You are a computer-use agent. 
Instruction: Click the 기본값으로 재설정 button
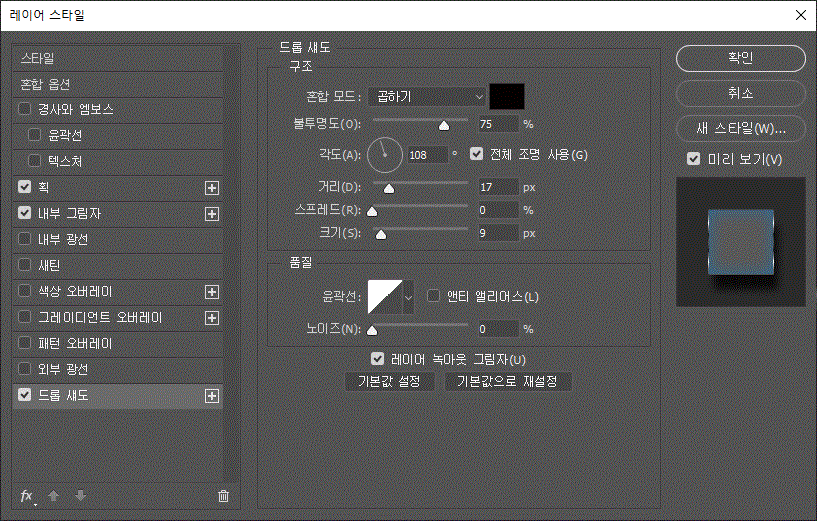pyautogui.click(x=507, y=381)
